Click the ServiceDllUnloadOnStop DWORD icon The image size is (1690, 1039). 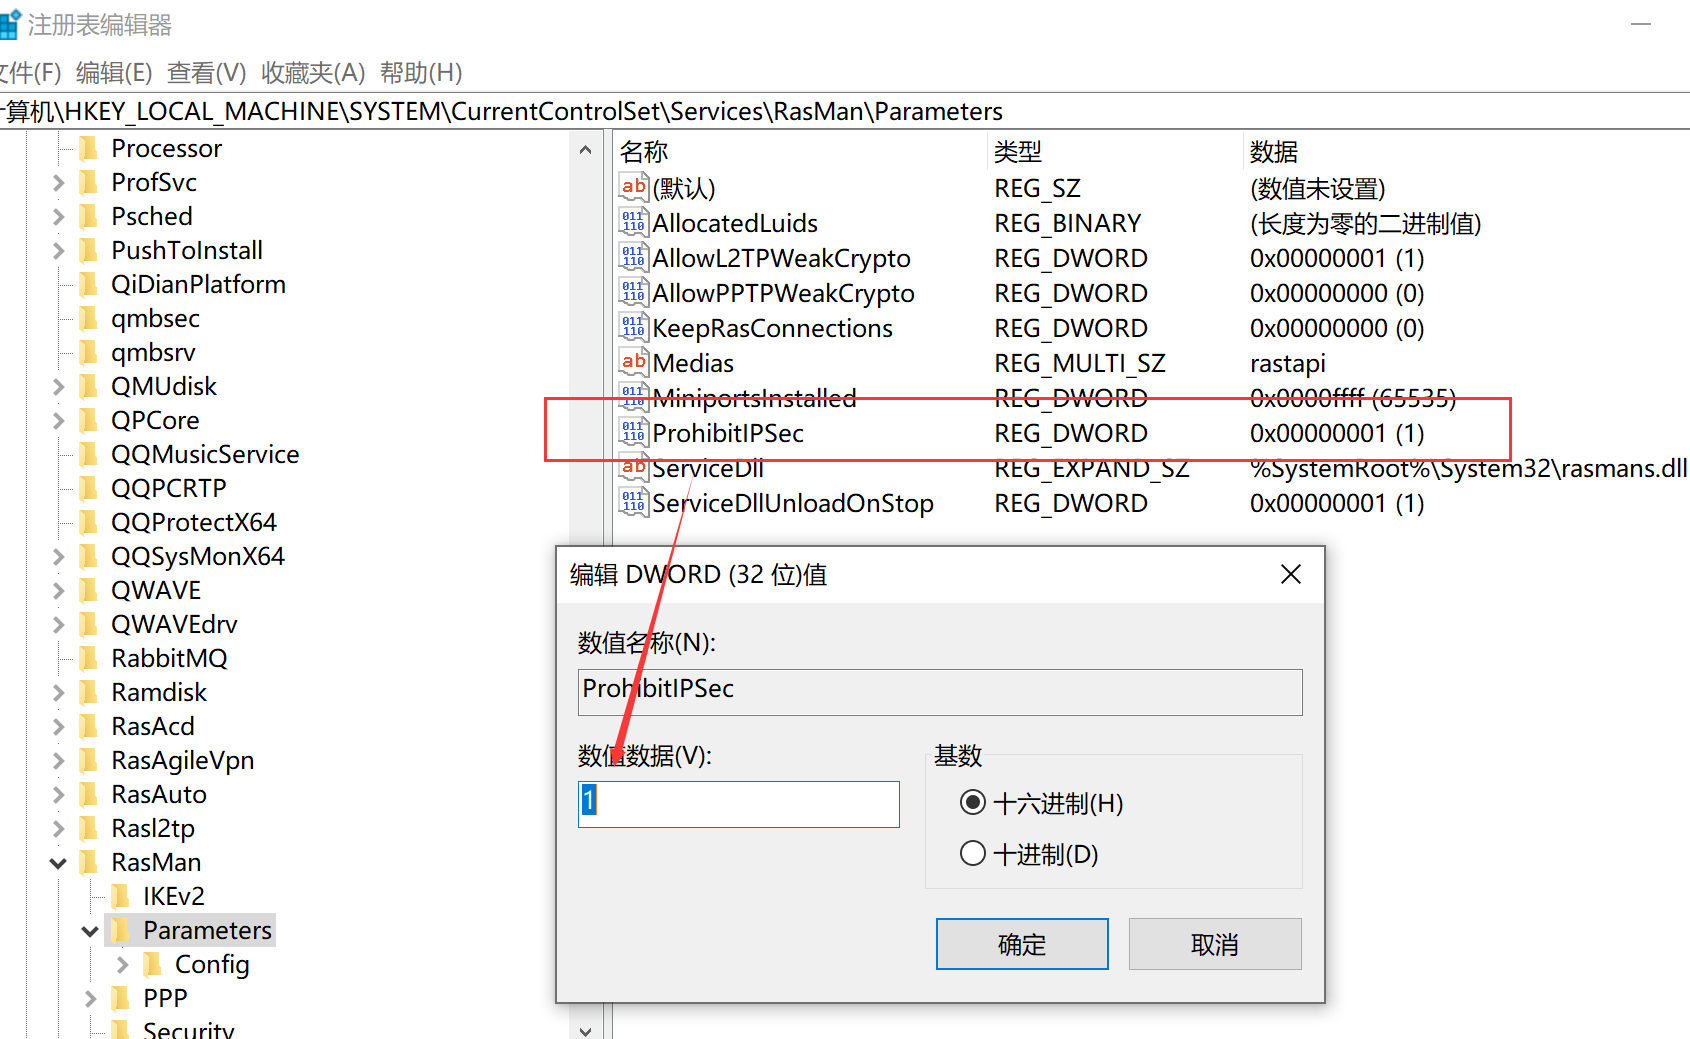tap(633, 502)
